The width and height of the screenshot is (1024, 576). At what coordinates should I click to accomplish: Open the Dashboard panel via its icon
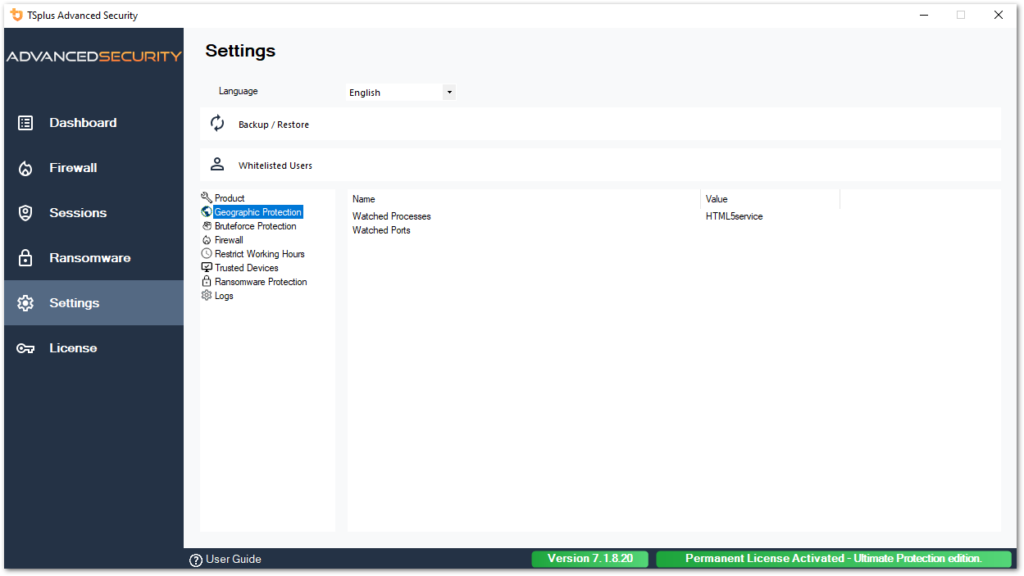pos(25,122)
